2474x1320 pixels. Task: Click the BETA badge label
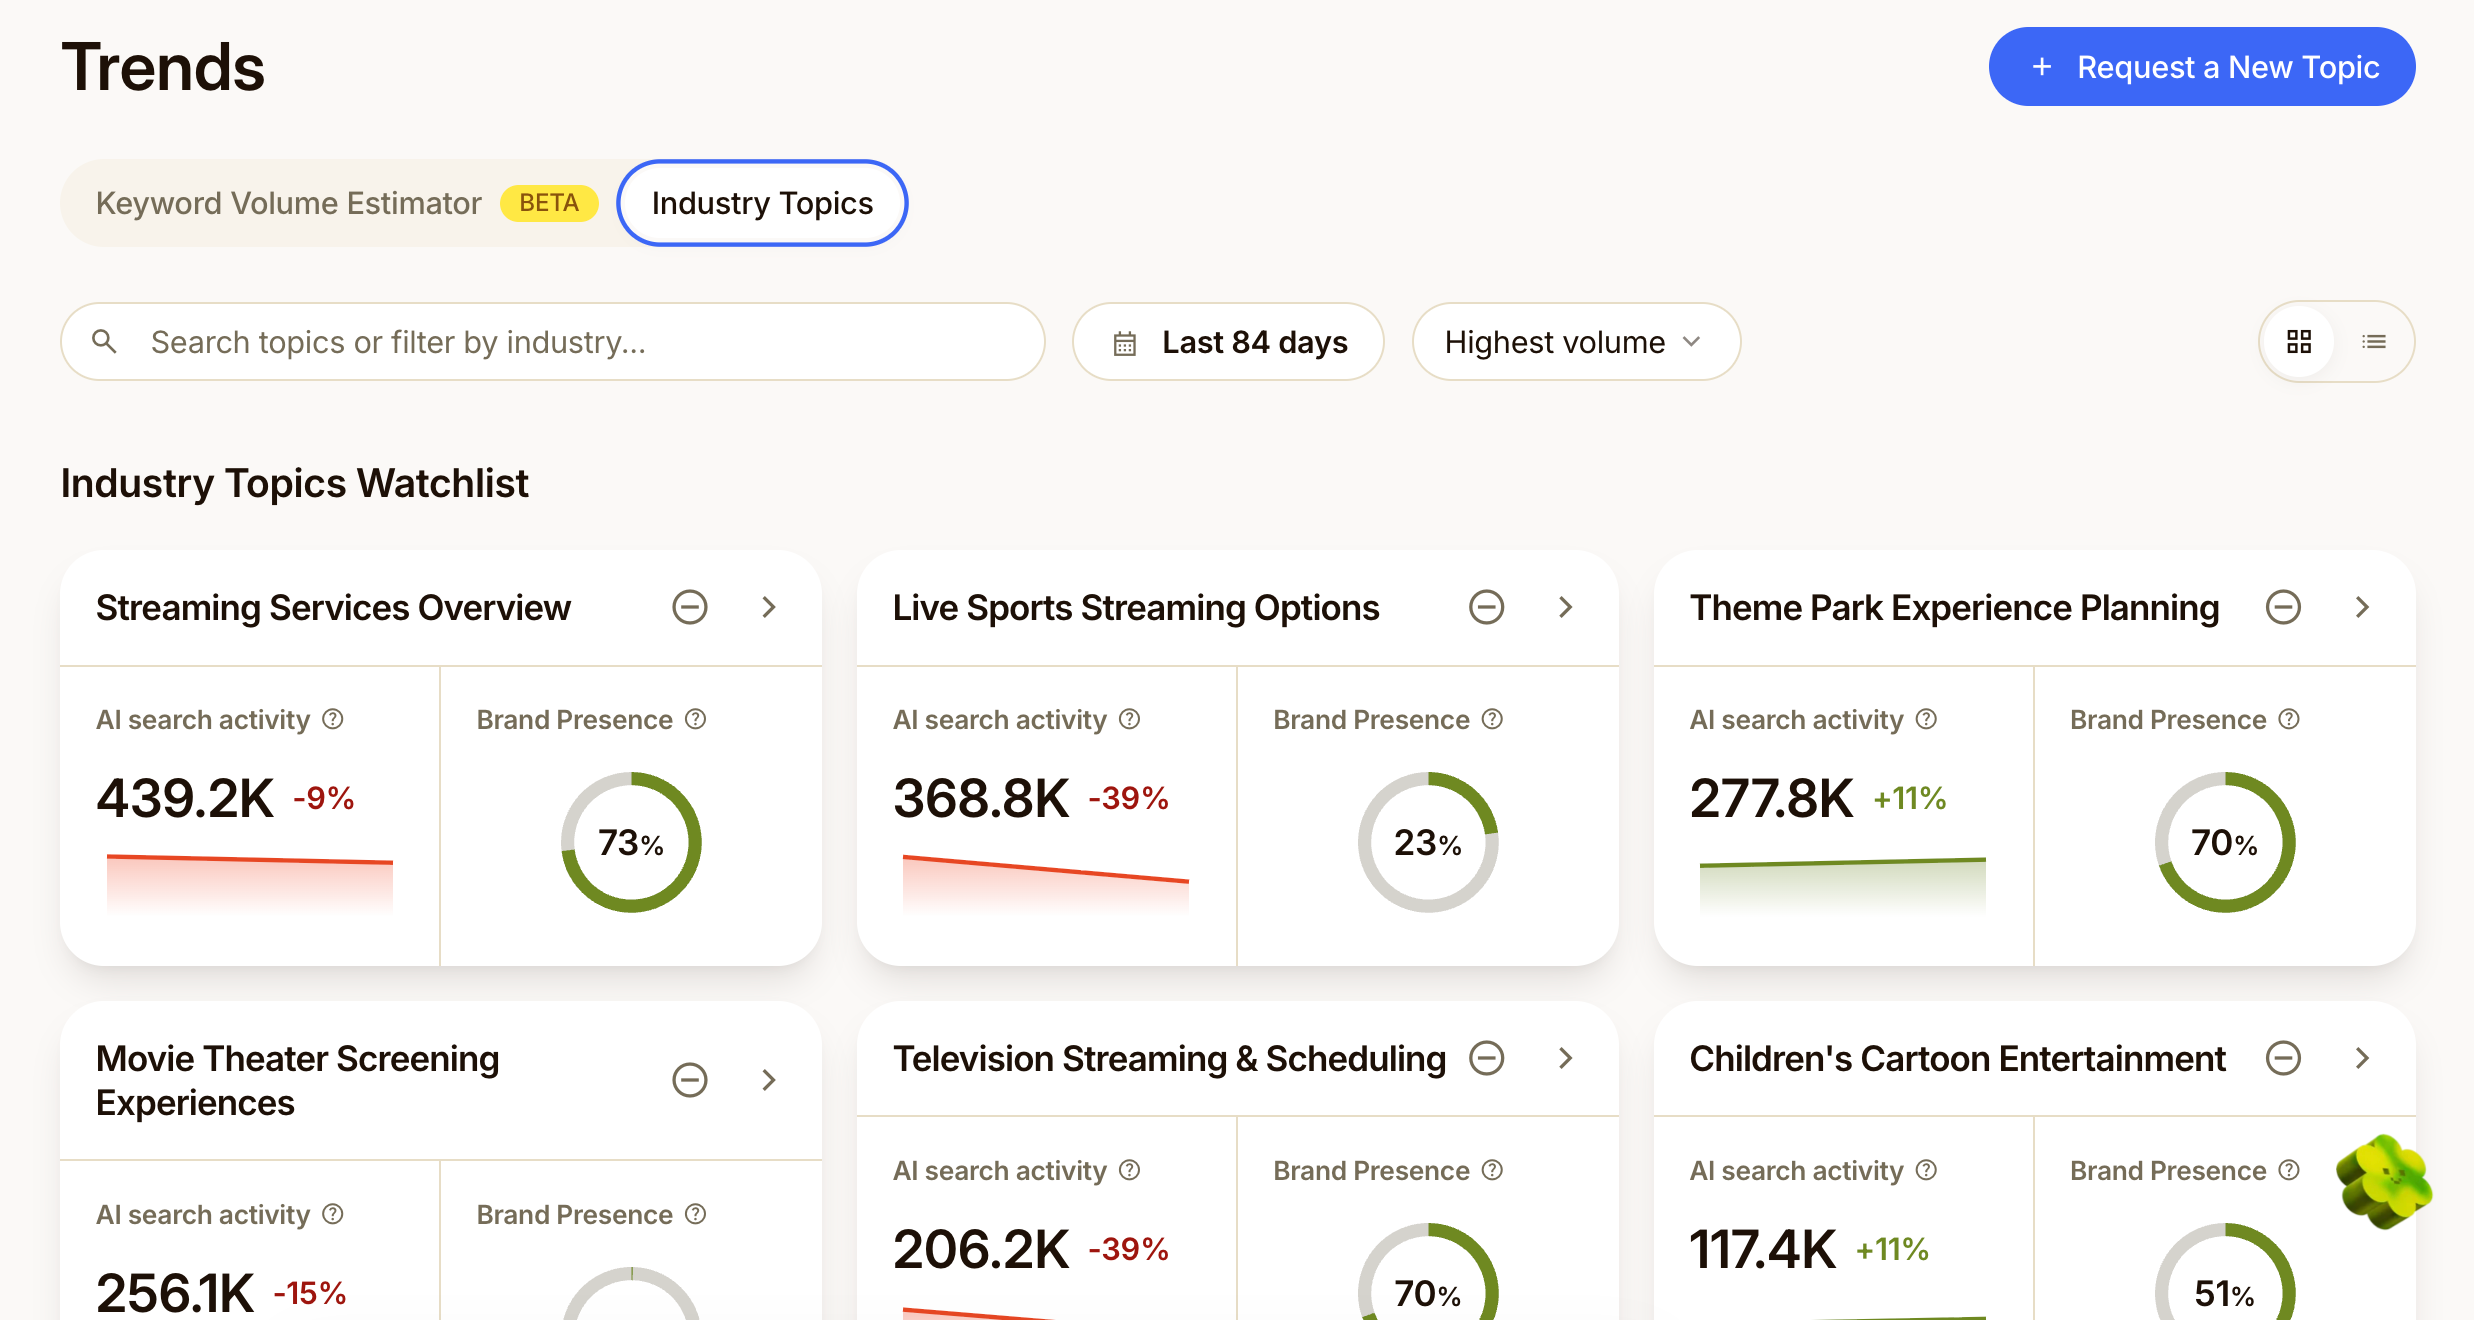point(549,203)
